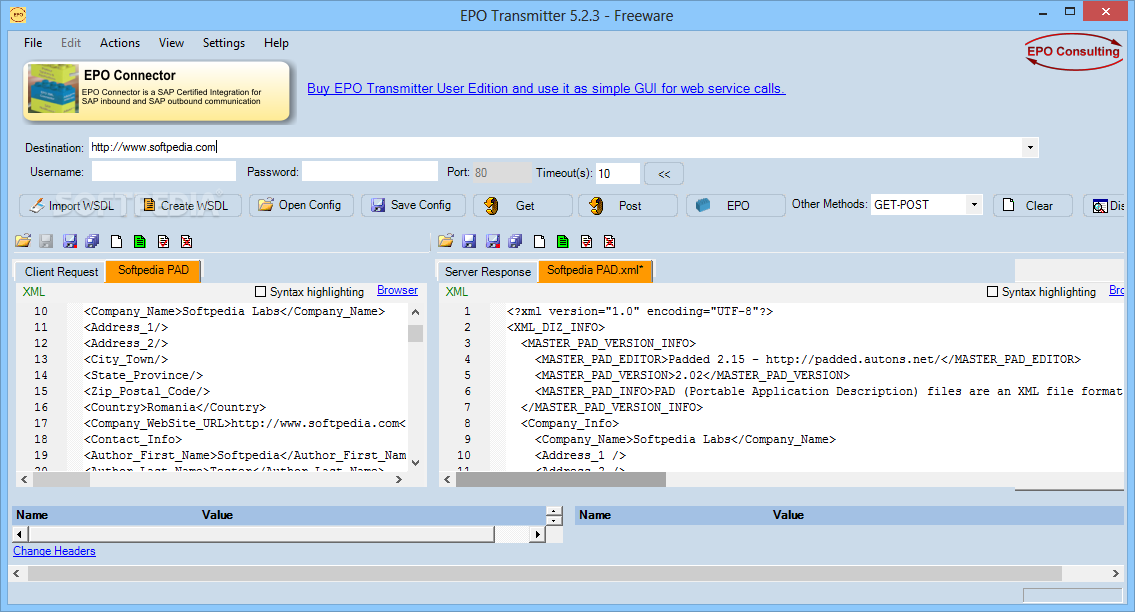Expand the Destination URL dropdown

[x=1029, y=148]
